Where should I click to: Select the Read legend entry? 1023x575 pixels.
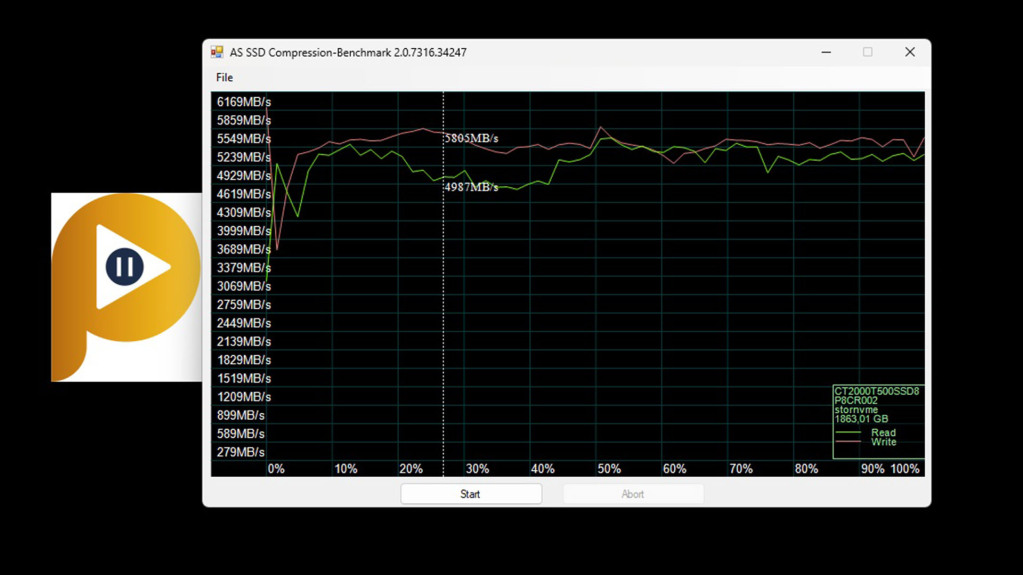883,432
